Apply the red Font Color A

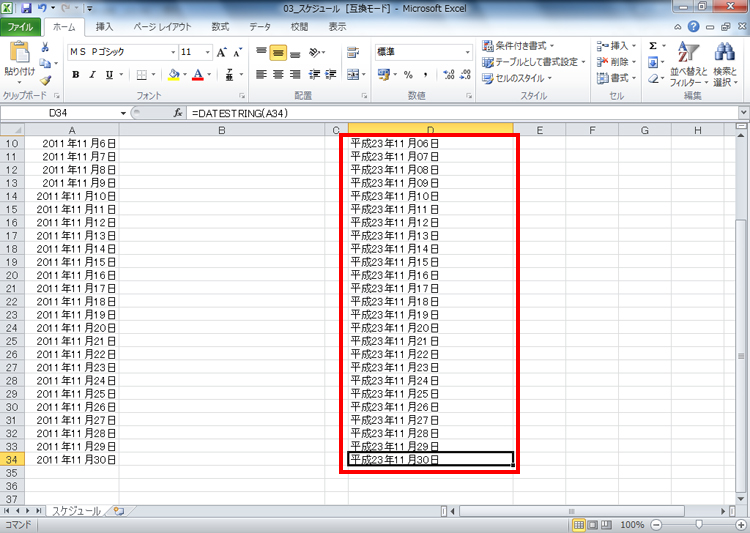click(x=198, y=75)
